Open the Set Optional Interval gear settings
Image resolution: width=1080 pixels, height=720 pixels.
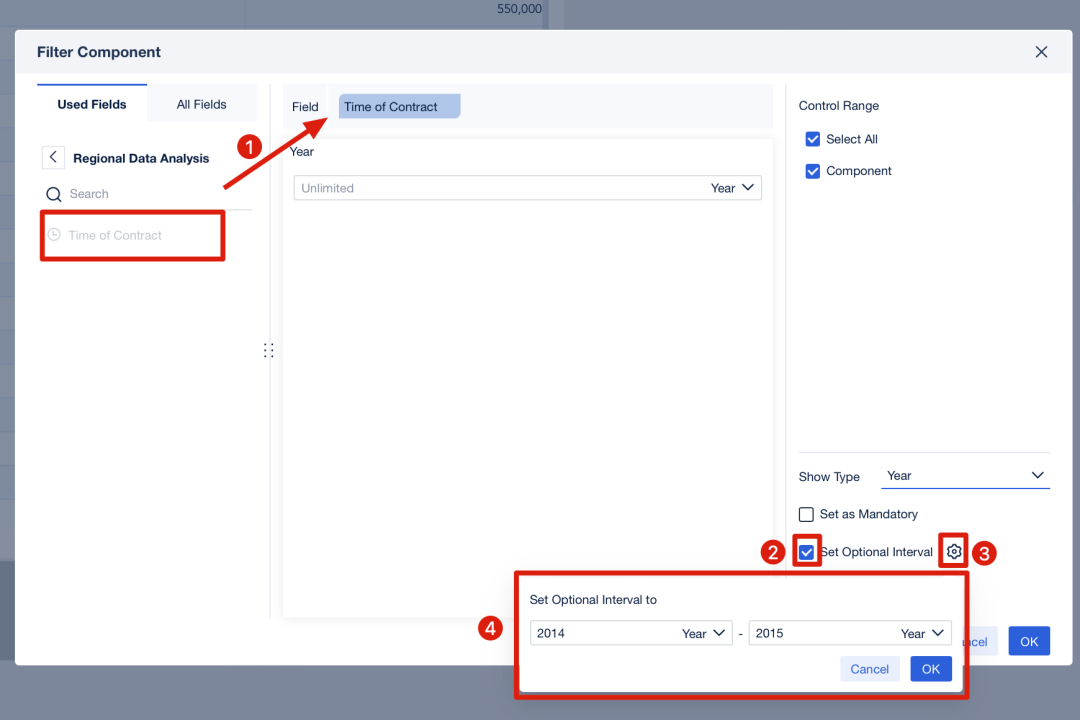(x=954, y=551)
